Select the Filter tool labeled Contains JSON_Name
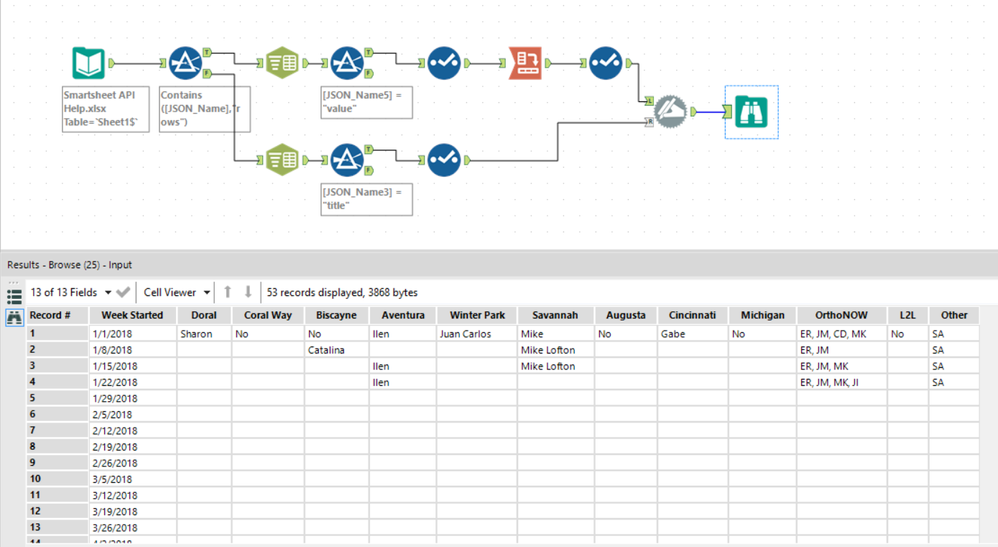This screenshot has width=998, height=547. pos(185,63)
